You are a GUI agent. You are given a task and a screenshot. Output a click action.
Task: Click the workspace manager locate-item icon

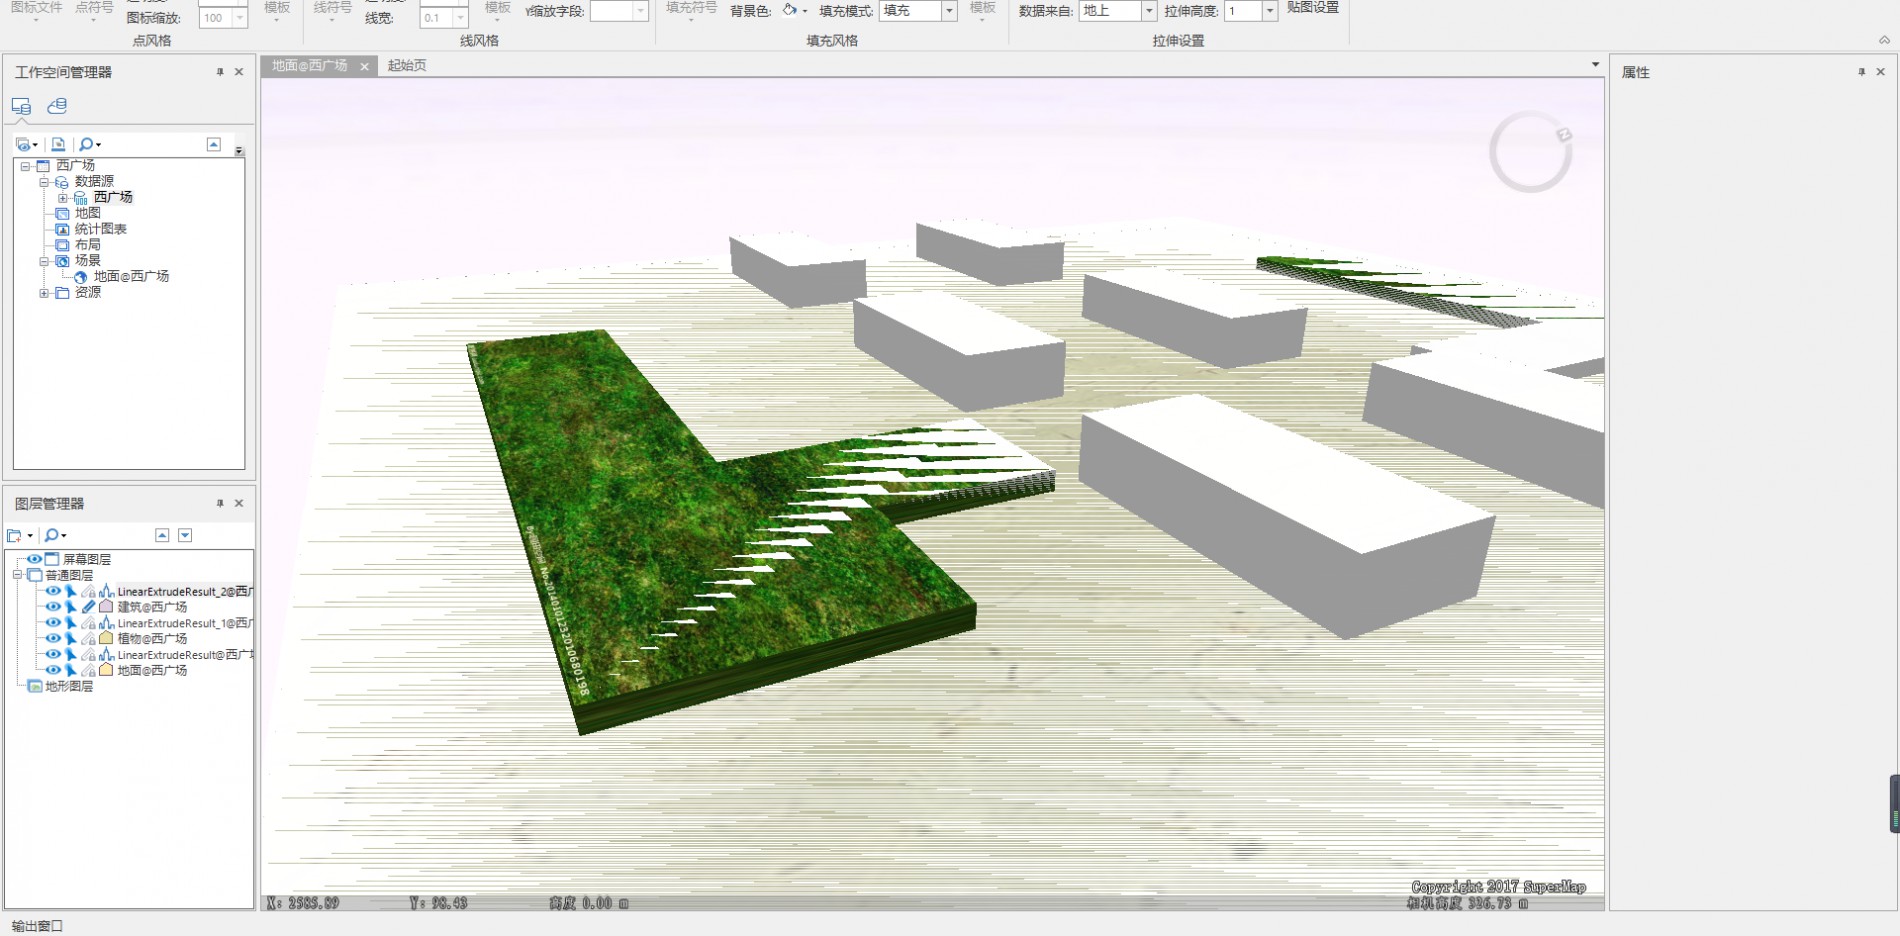[x=58, y=145]
